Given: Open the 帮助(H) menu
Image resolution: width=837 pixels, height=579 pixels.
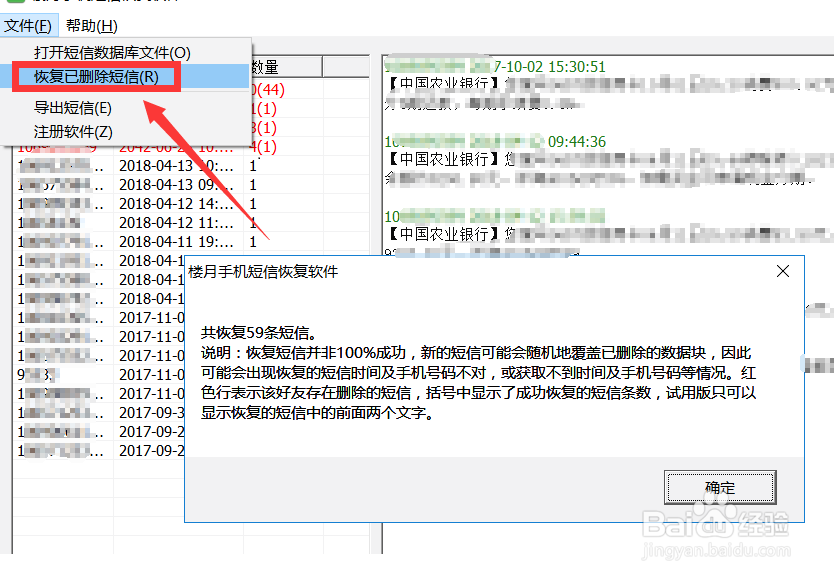Looking at the screenshot, I should tap(92, 25).
